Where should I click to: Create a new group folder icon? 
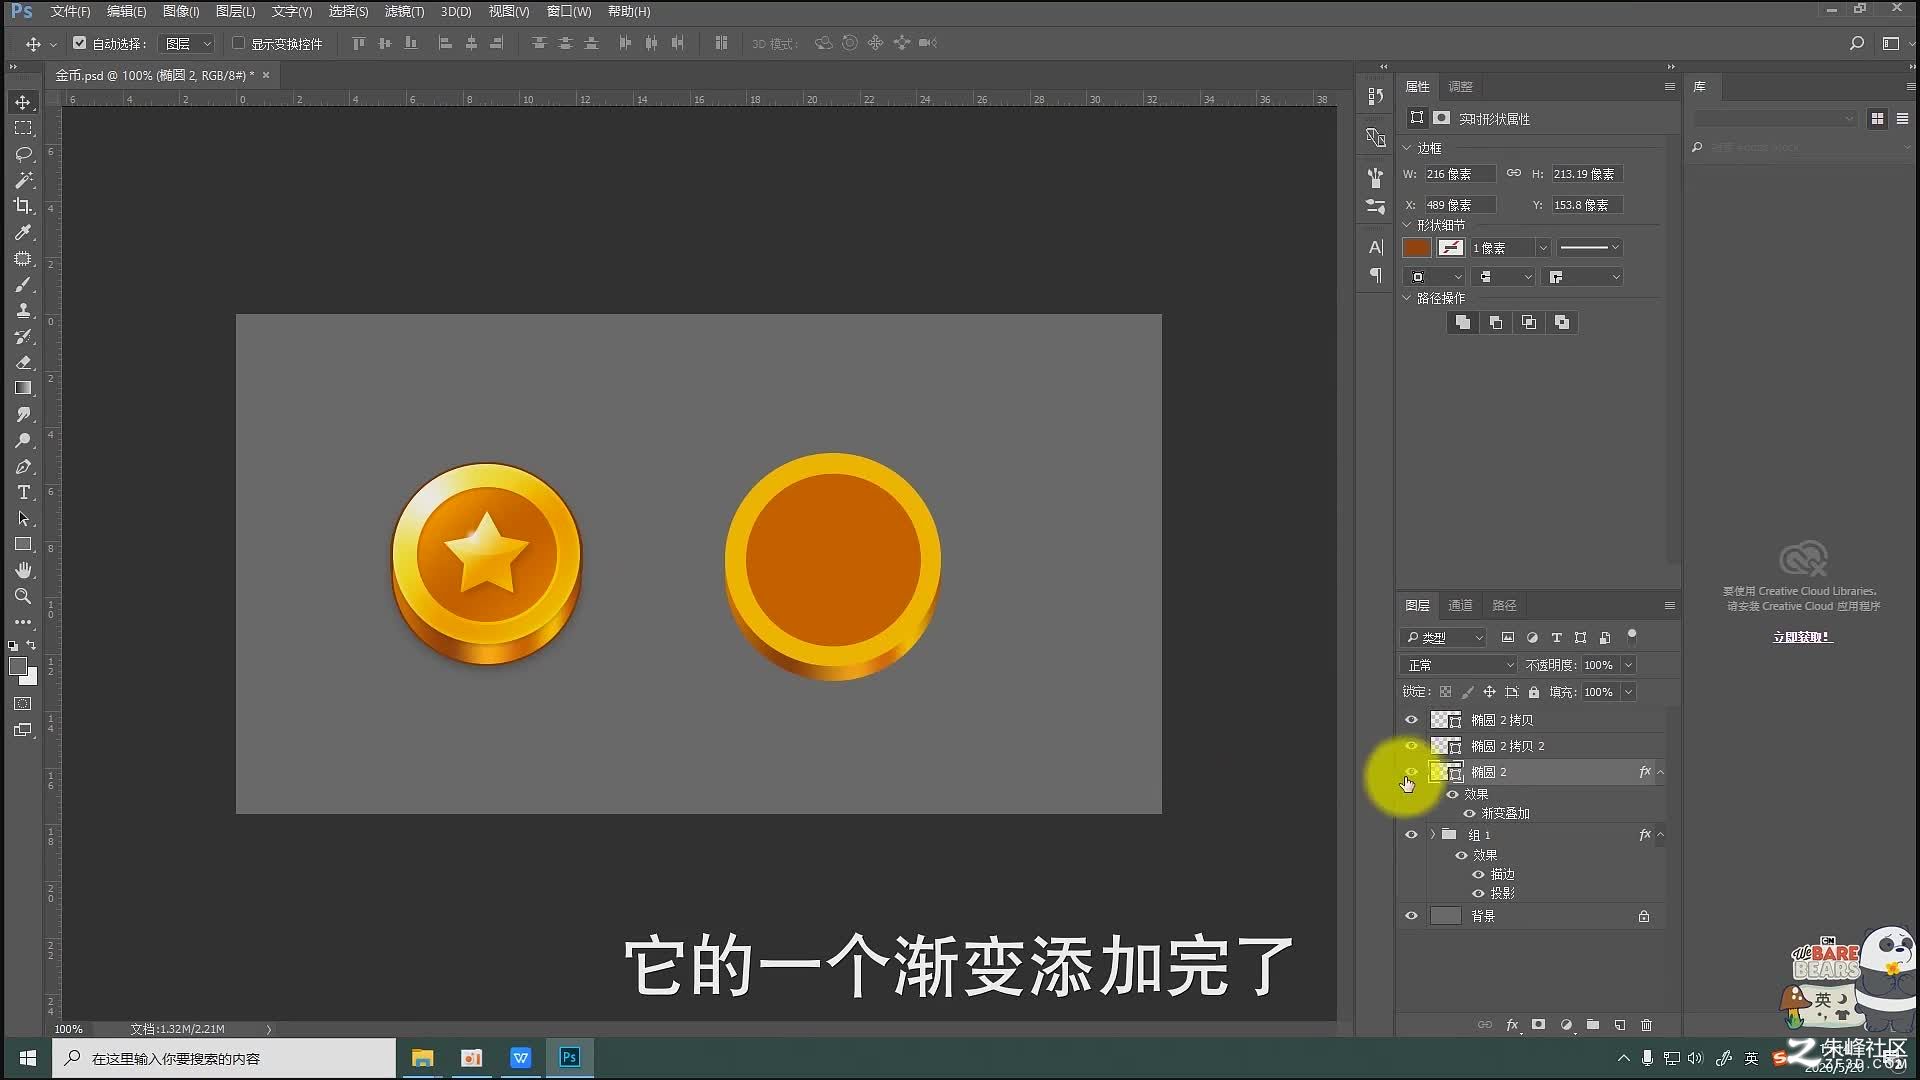click(x=1593, y=1025)
